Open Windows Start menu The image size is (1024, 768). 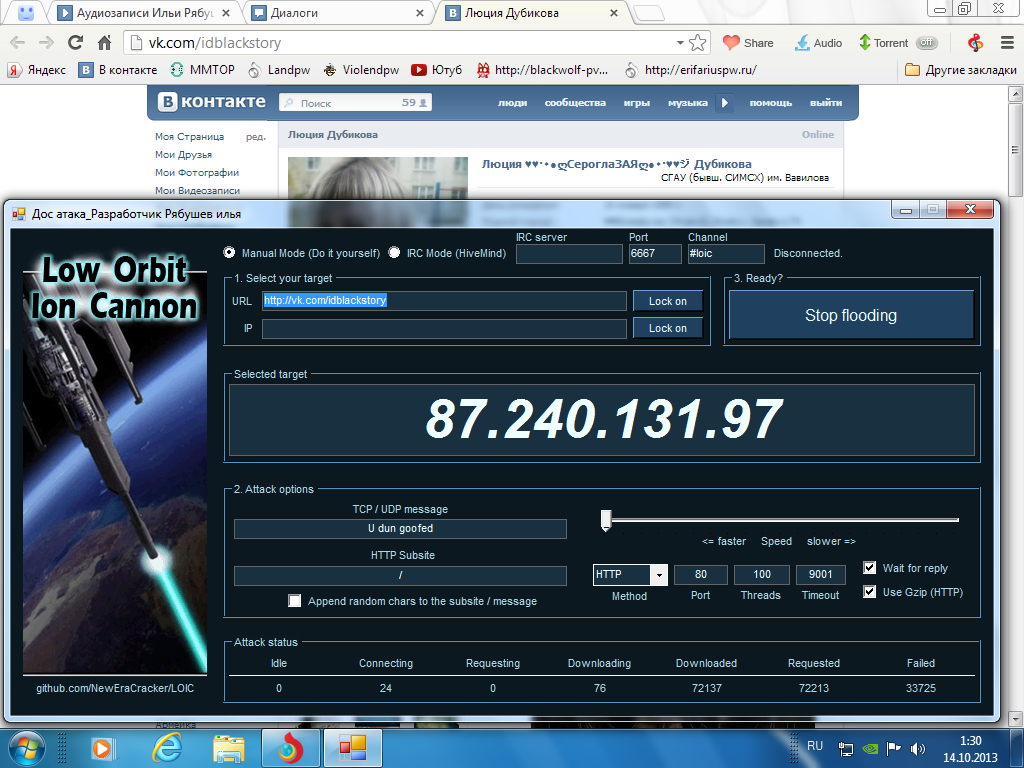(26, 748)
